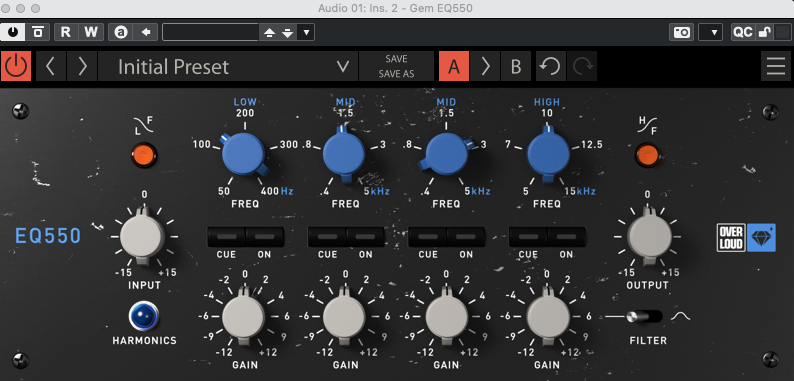The height and width of the screenshot is (381, 794).
Task: Click the blue Gem diamond logo
Action: tap(761, 238)
